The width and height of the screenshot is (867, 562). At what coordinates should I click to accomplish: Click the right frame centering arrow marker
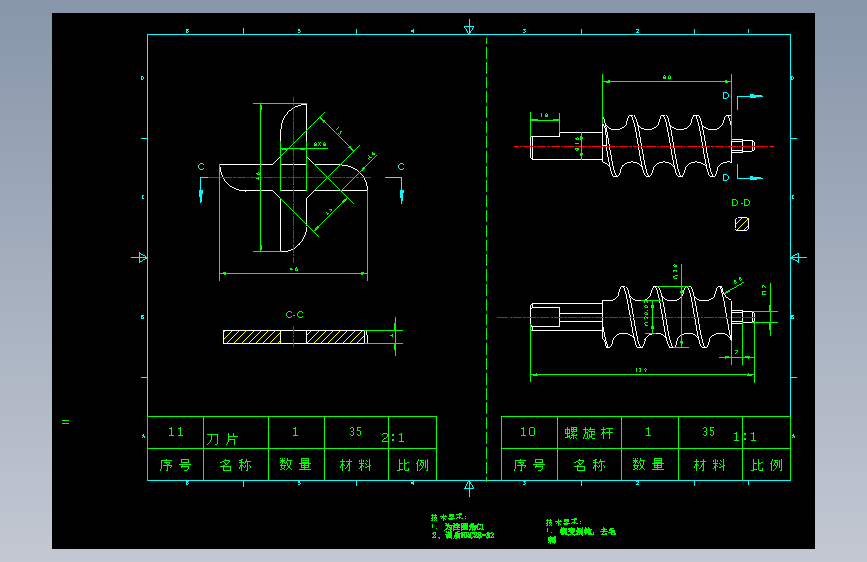(798, 257)
